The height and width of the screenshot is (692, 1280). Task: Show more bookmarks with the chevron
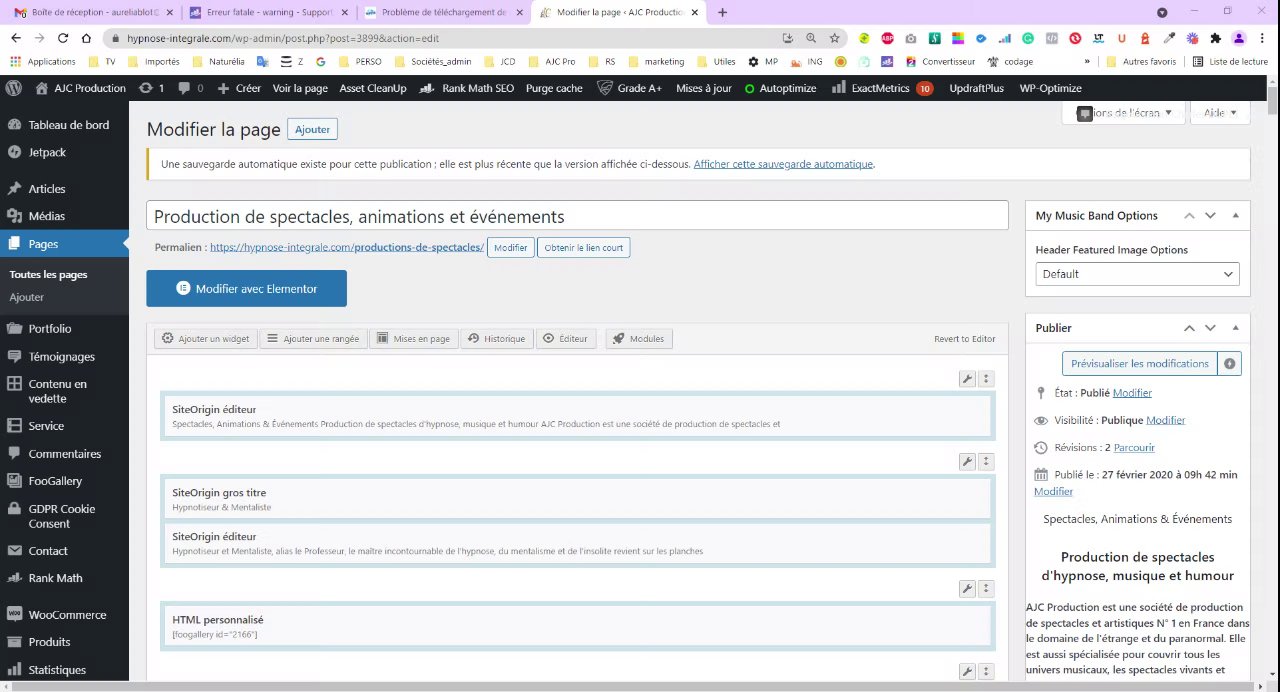1086,61
